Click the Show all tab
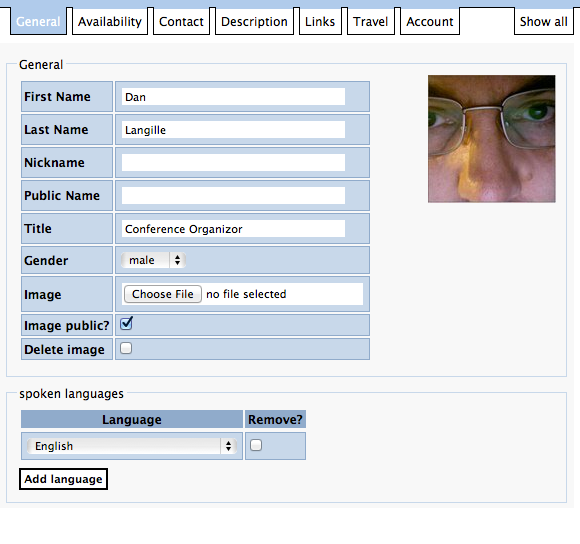The image size is (580, 544). point(543,21)
